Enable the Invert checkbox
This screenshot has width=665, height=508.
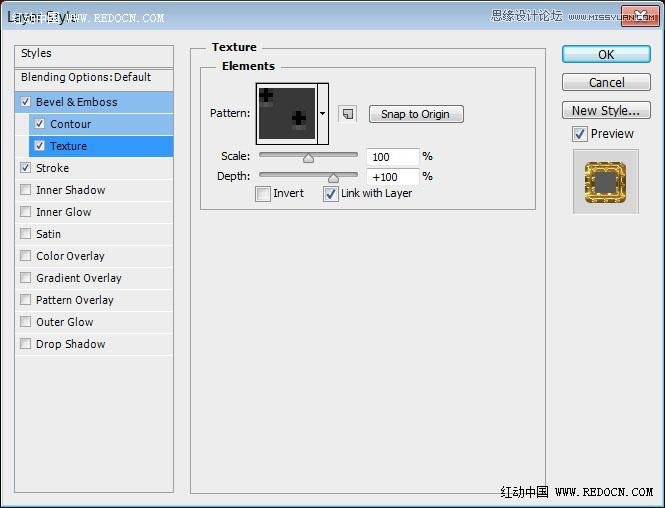[263, 194]
